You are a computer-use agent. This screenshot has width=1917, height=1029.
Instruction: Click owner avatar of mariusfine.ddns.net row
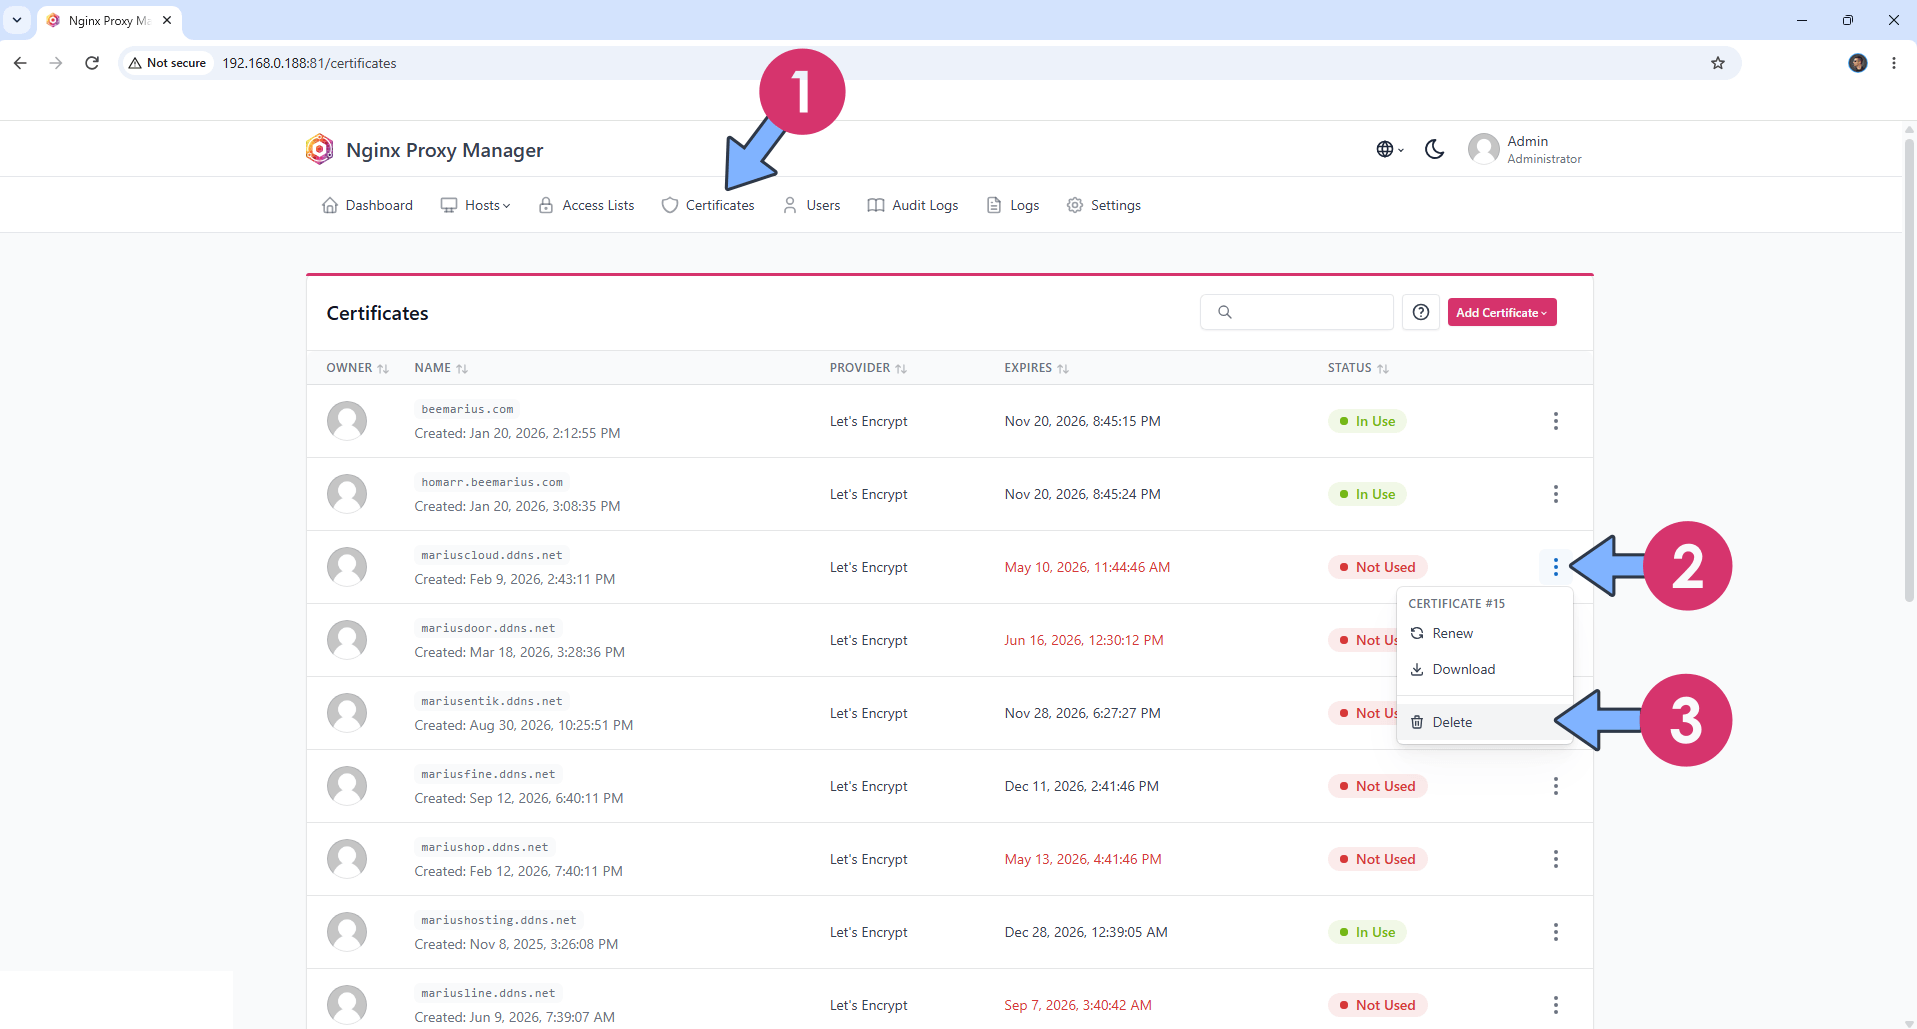(347, 786)
